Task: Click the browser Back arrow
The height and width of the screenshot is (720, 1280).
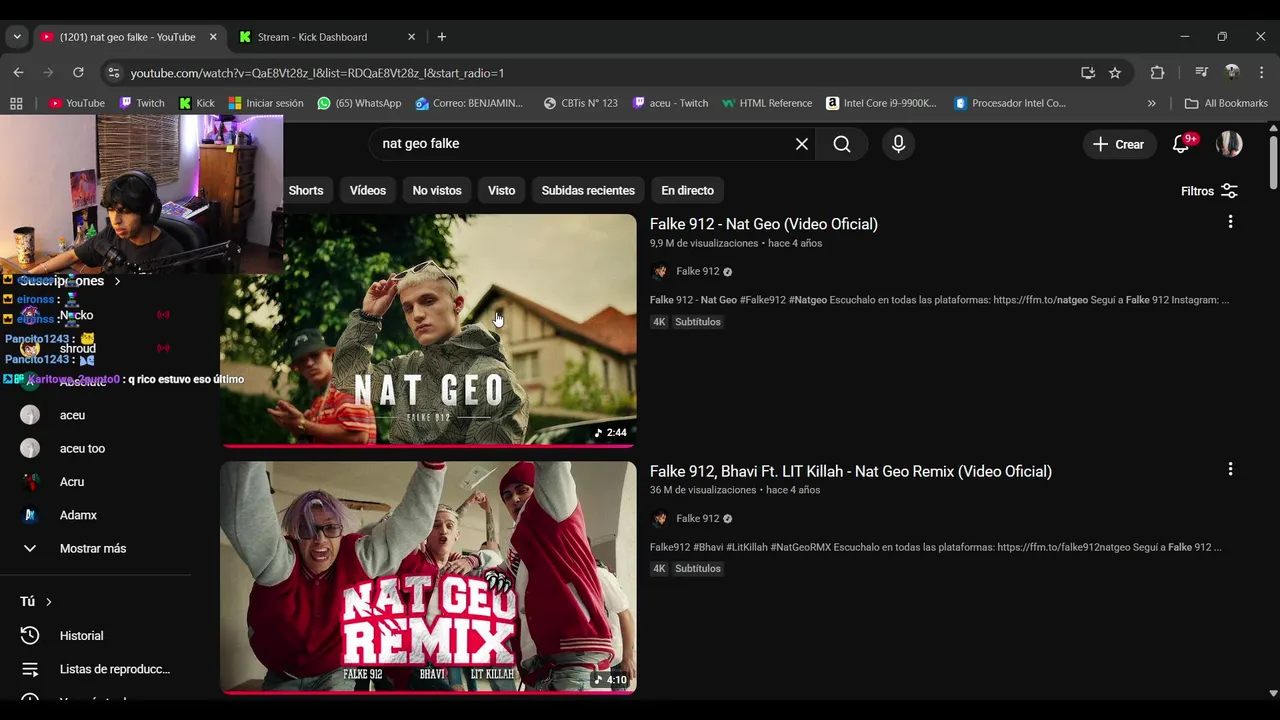Action: tap(18, 73)
